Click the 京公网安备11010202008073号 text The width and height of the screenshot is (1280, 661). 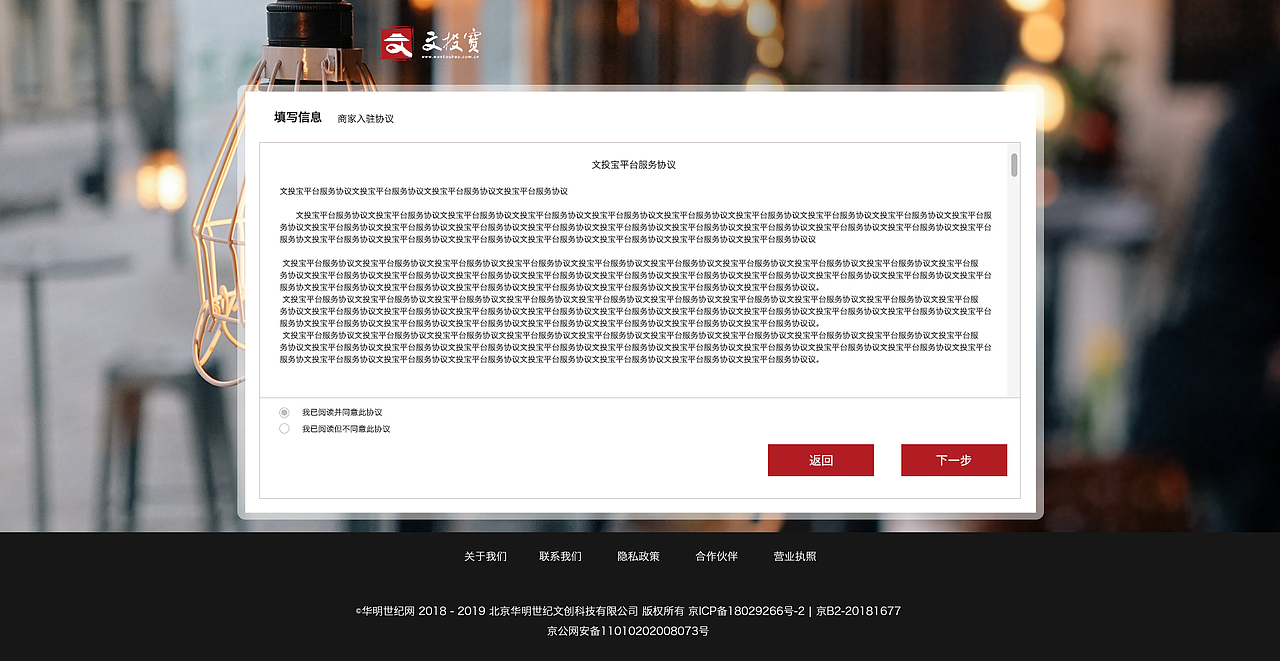click(628, 631)
